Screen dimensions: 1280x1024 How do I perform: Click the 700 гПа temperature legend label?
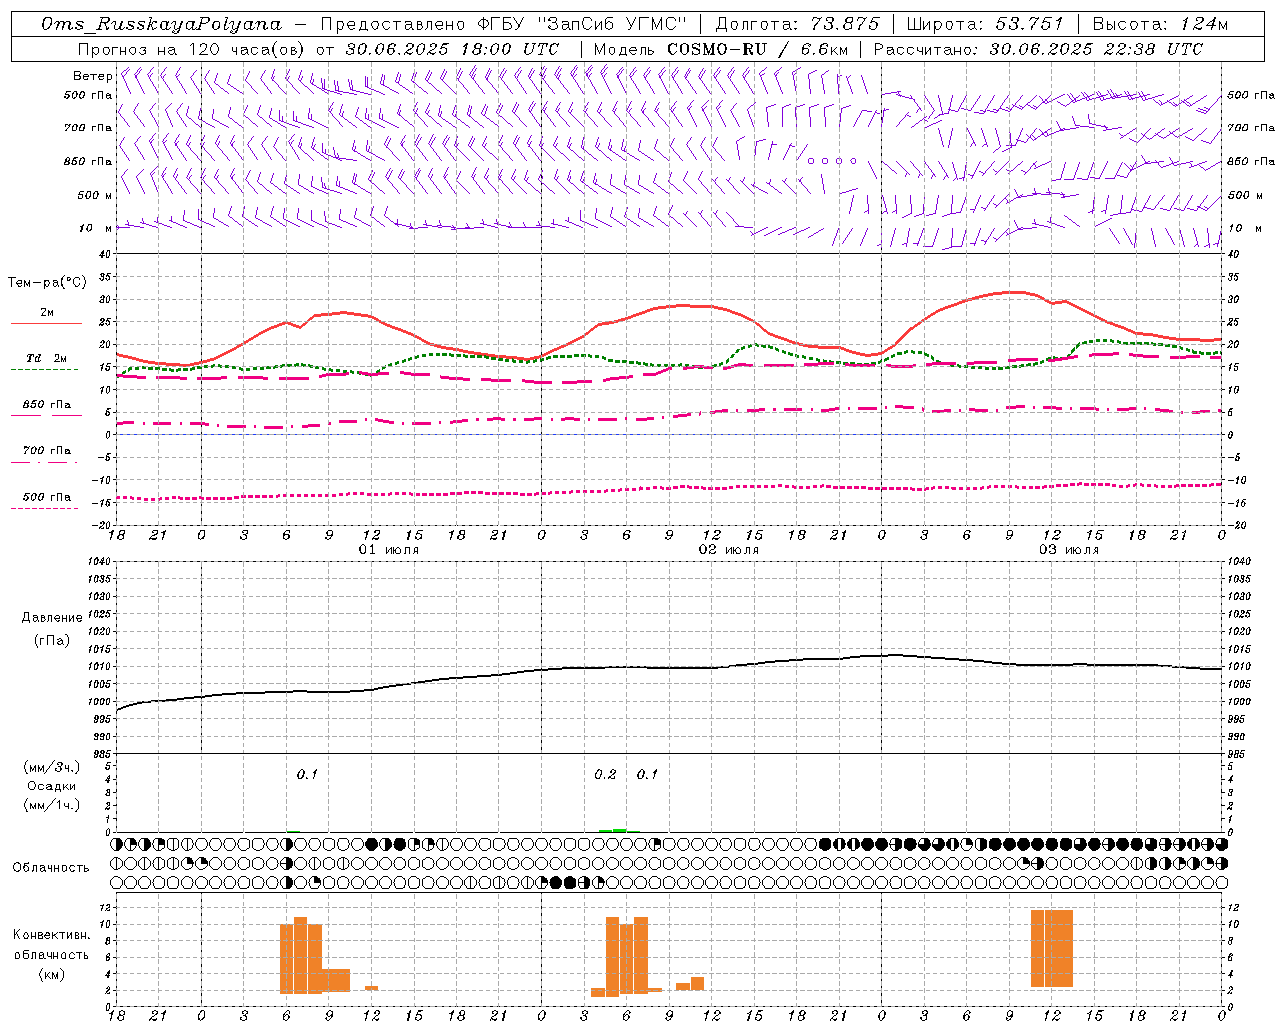pos(46,451)
